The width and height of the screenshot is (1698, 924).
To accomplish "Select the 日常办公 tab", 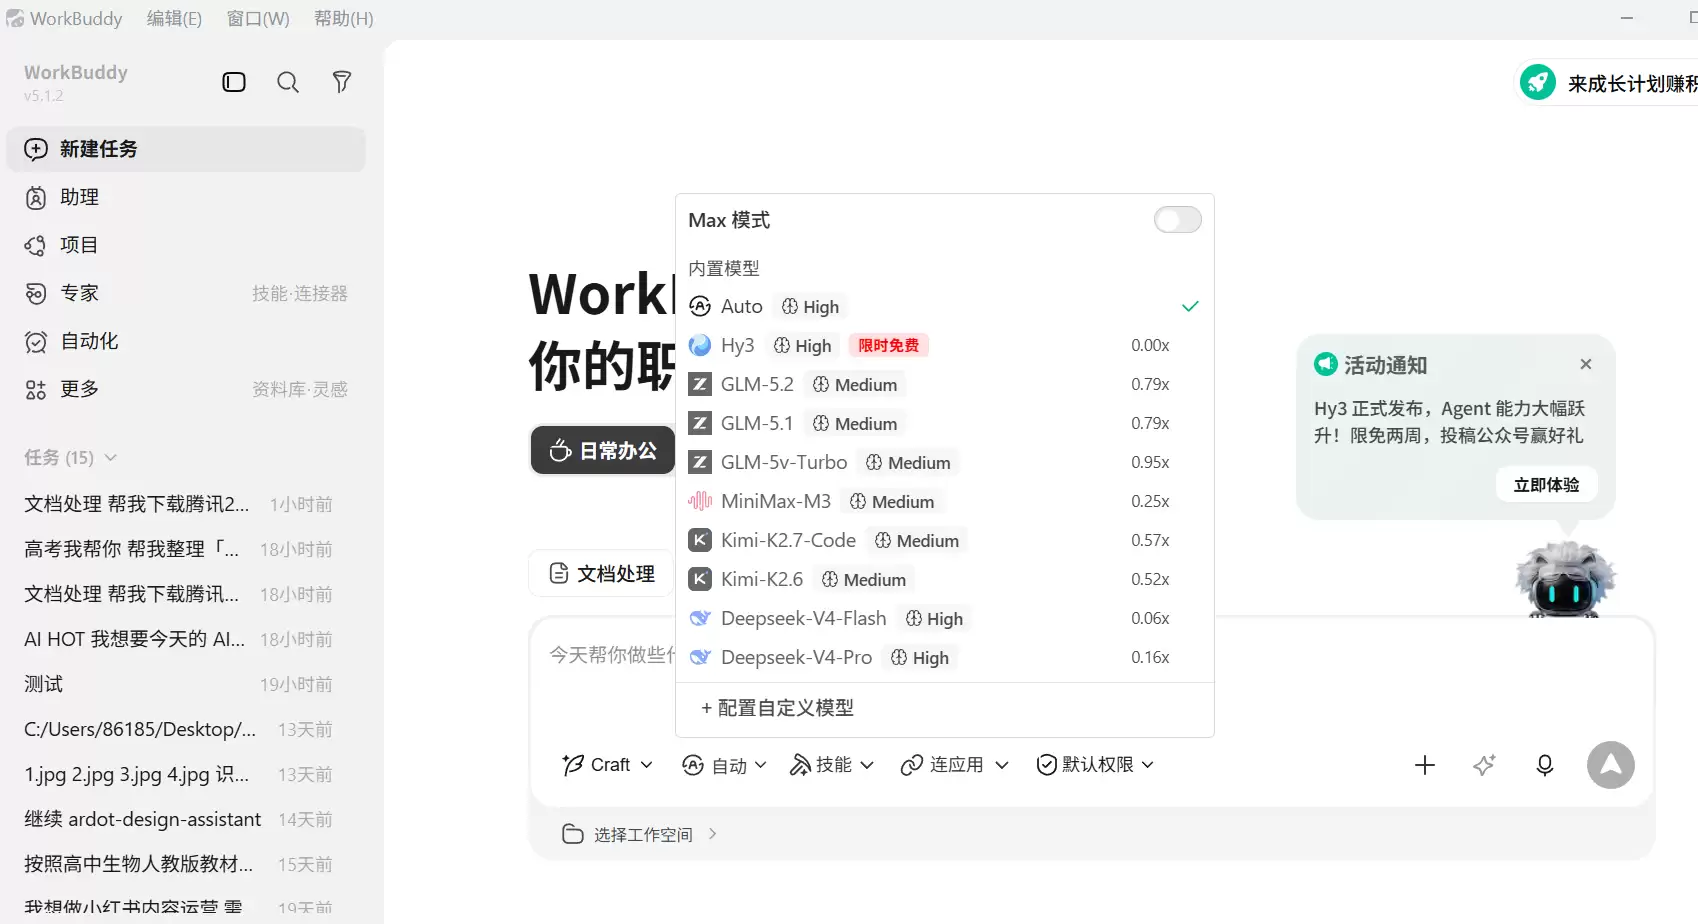I will (x=603, y=450).
